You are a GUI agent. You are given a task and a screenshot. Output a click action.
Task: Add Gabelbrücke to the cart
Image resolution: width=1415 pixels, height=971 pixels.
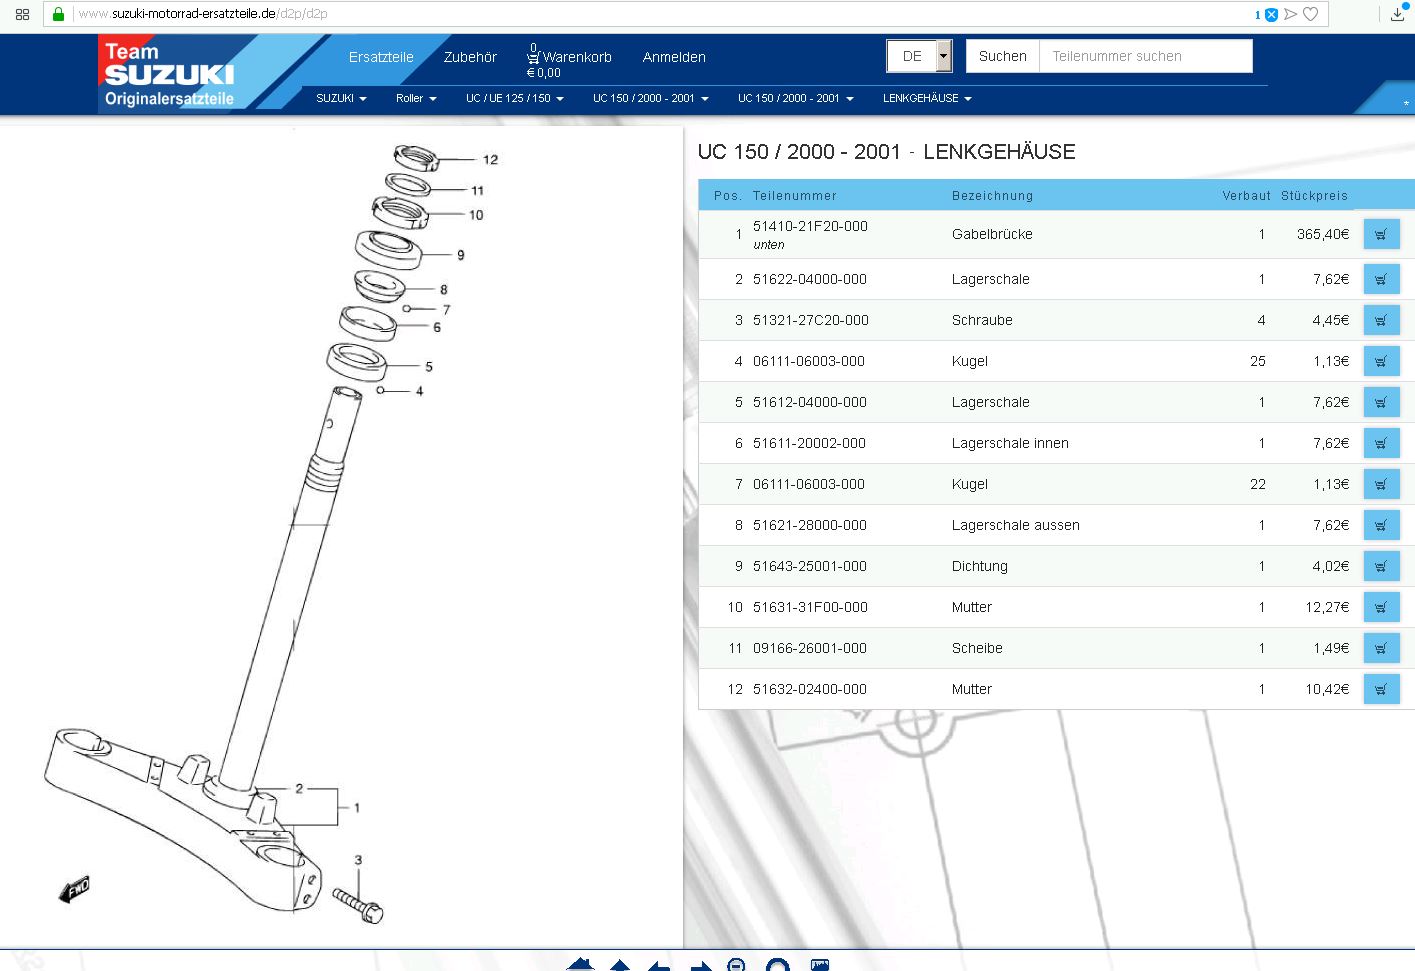[1381, 235]
